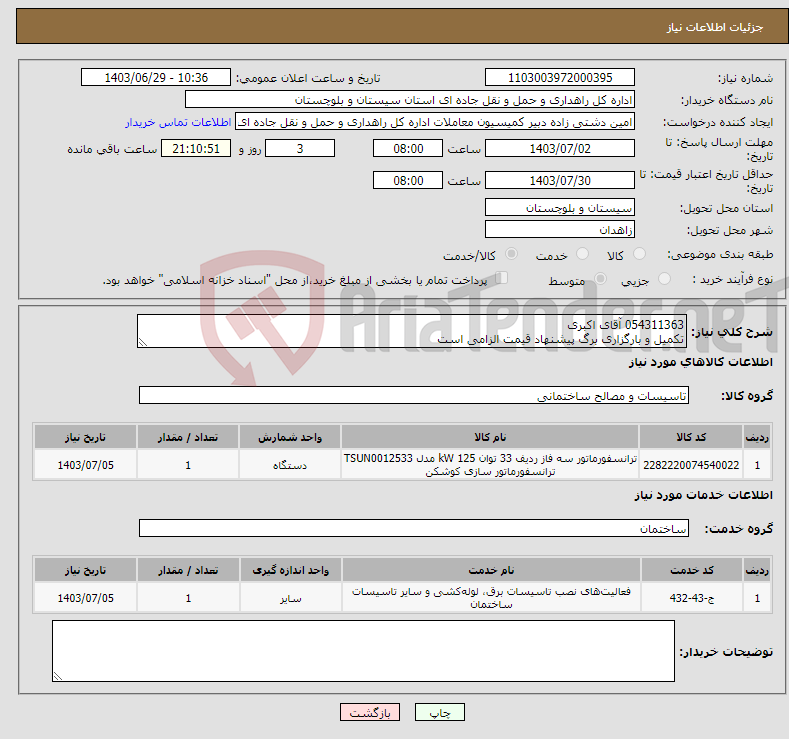Click the چاپ print button

[x=439, y=712]
